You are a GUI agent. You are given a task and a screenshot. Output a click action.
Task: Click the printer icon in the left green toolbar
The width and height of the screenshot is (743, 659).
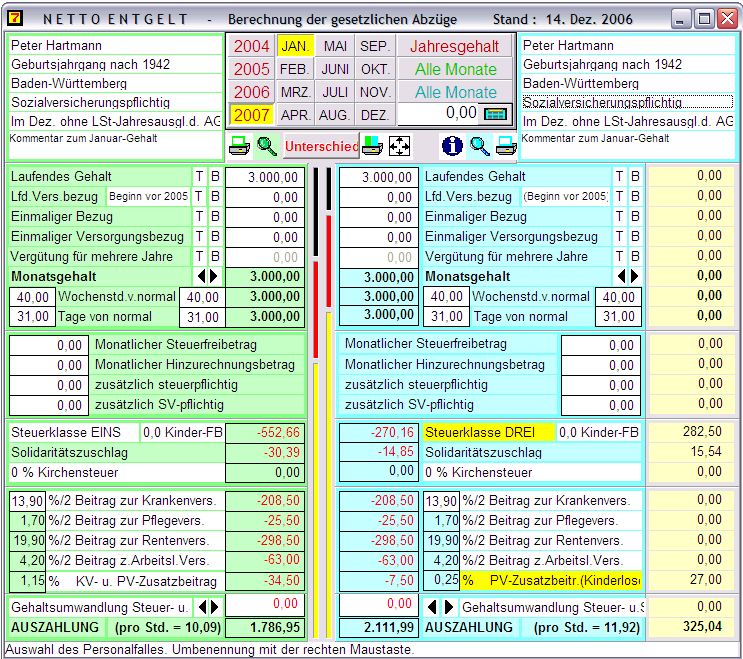pyautogui.click(x=240, y=146)
